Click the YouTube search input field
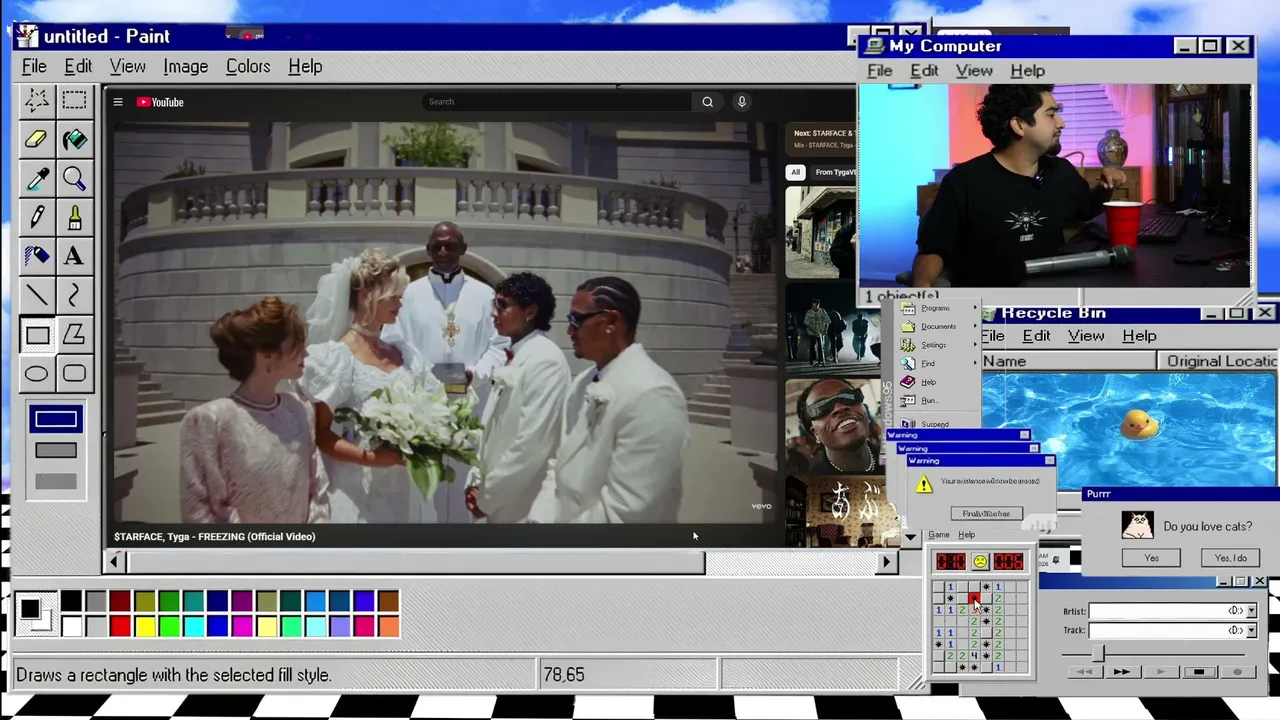The width and height of the screenshot is (1280, 720). [556, 102]
